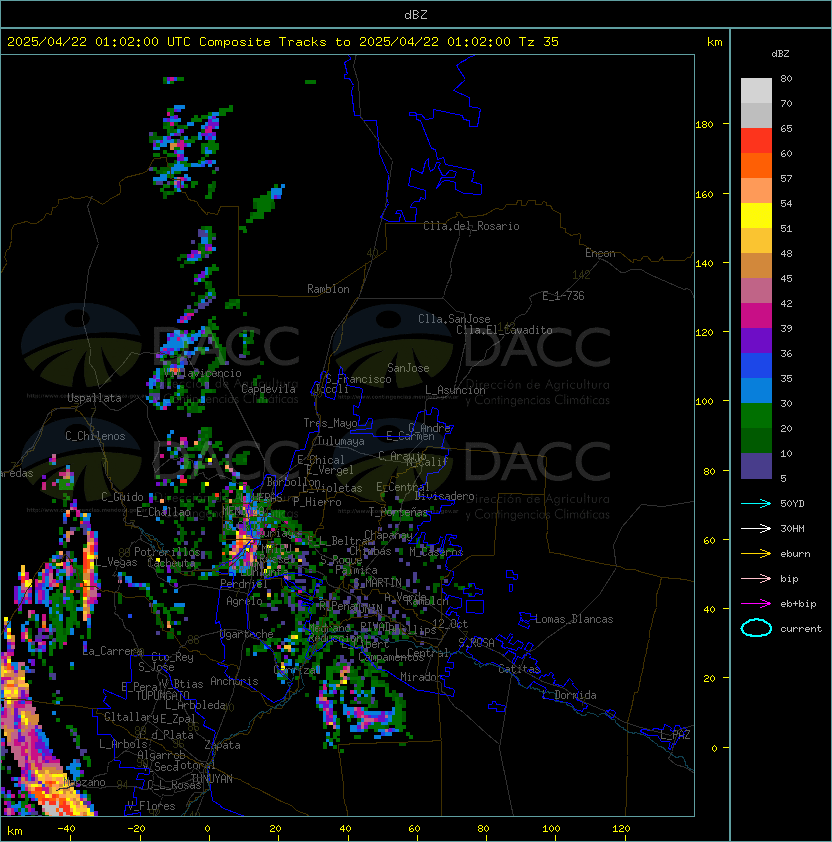Click the 'Uspallata' map label
Screen dimensions: 832x842
(x=94, y=398)
